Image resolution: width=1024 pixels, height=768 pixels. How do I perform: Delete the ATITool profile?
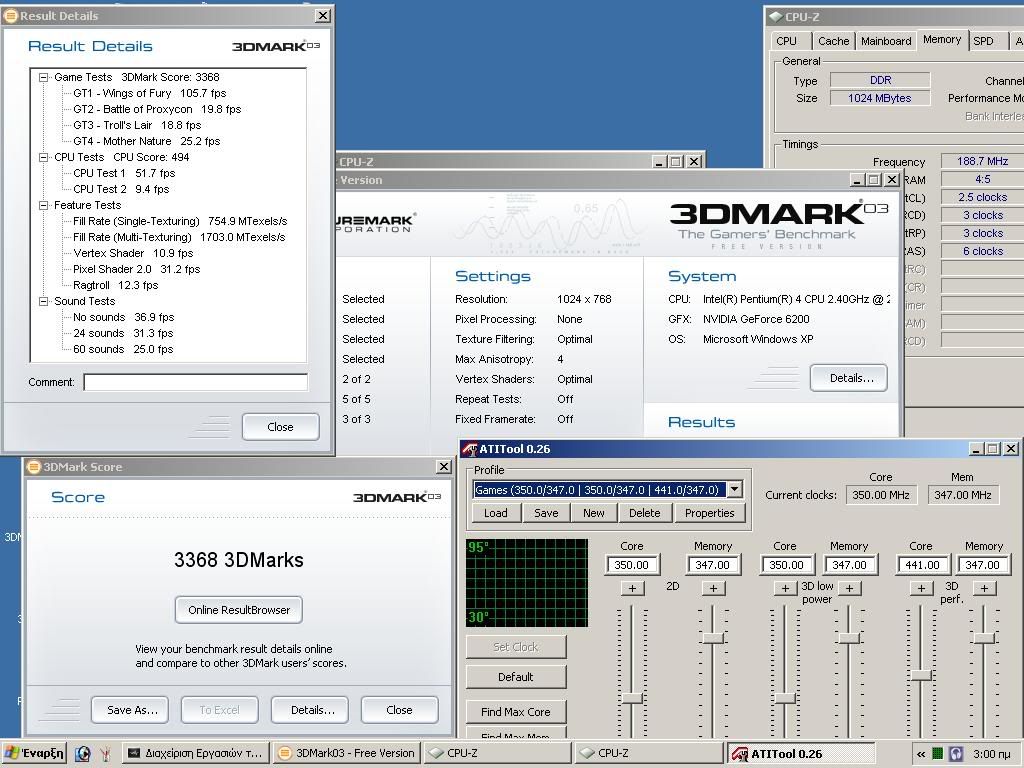click(645, 513)
